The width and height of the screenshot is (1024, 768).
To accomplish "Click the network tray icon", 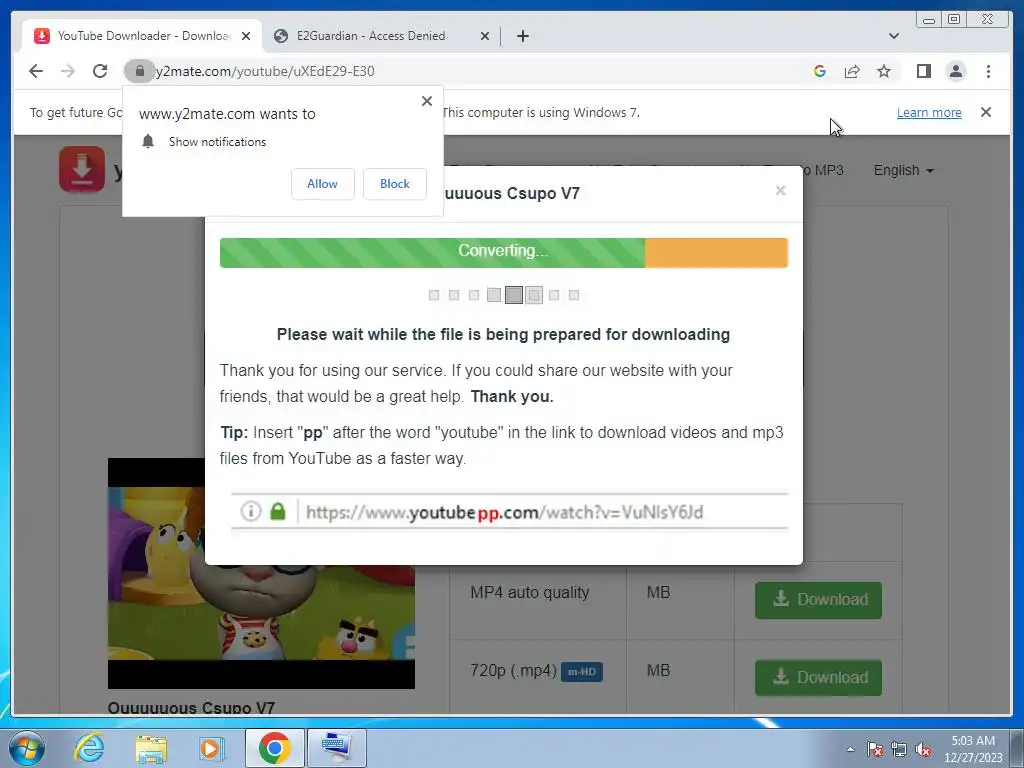I will point(899,749).
